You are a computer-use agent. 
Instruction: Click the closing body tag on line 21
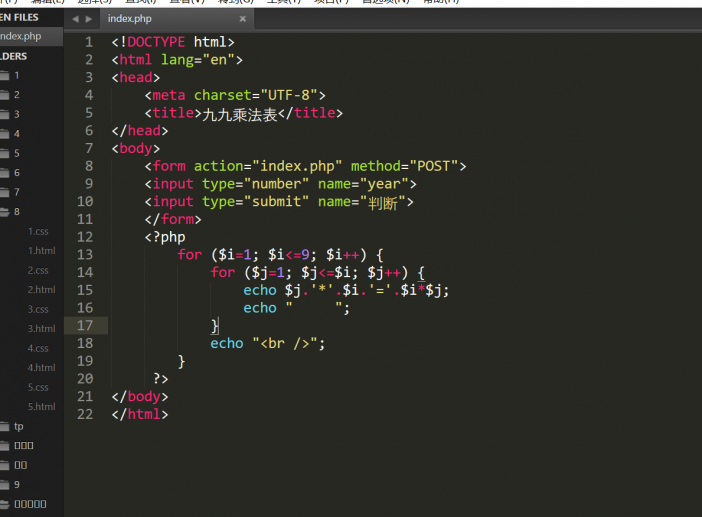(x=140, y=397)
